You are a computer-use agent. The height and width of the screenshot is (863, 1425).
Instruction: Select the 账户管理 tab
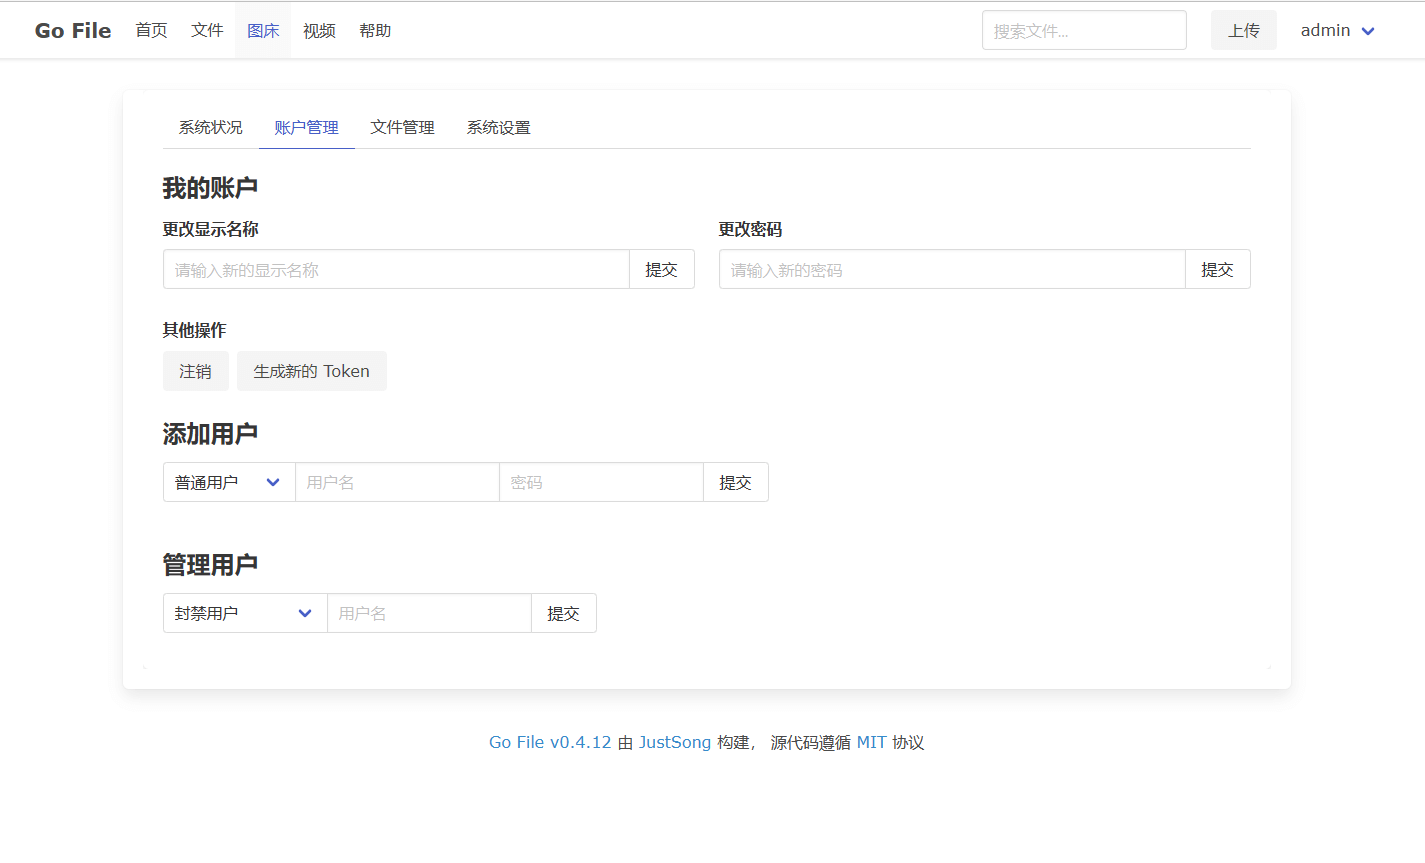(x=306, y=127)
